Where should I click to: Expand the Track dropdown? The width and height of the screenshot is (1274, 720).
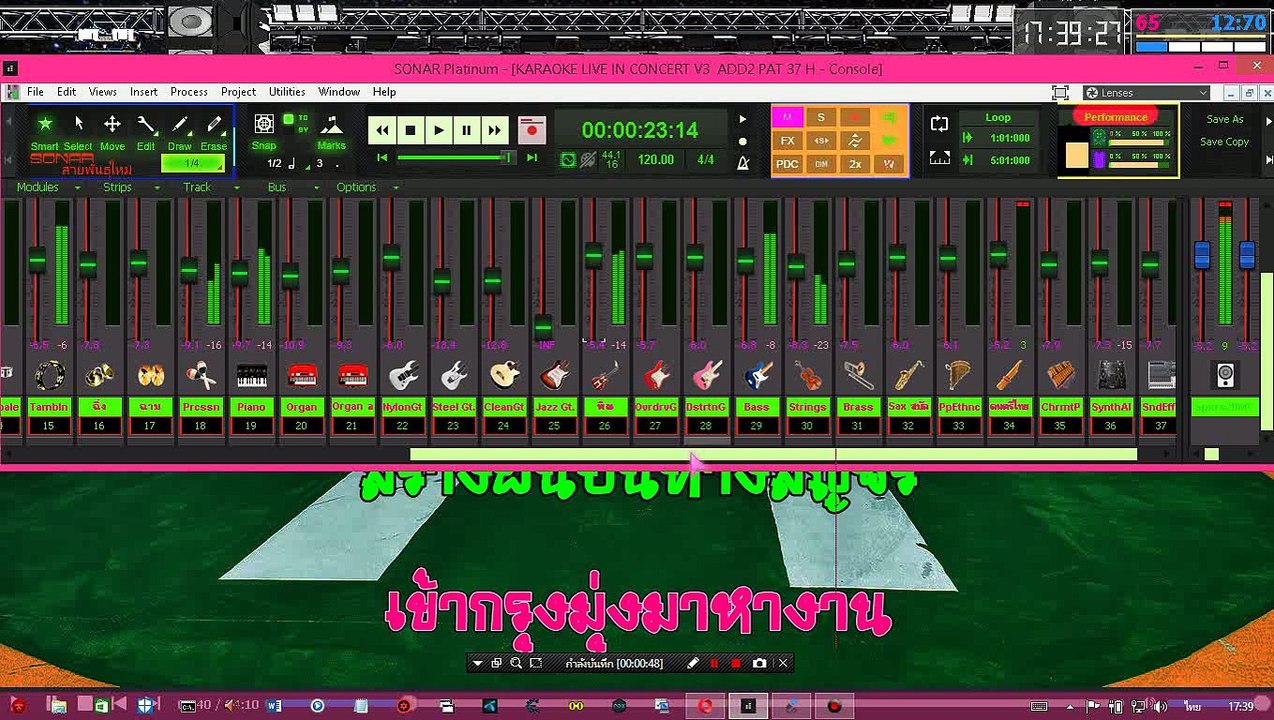click(x=210, y=187)
